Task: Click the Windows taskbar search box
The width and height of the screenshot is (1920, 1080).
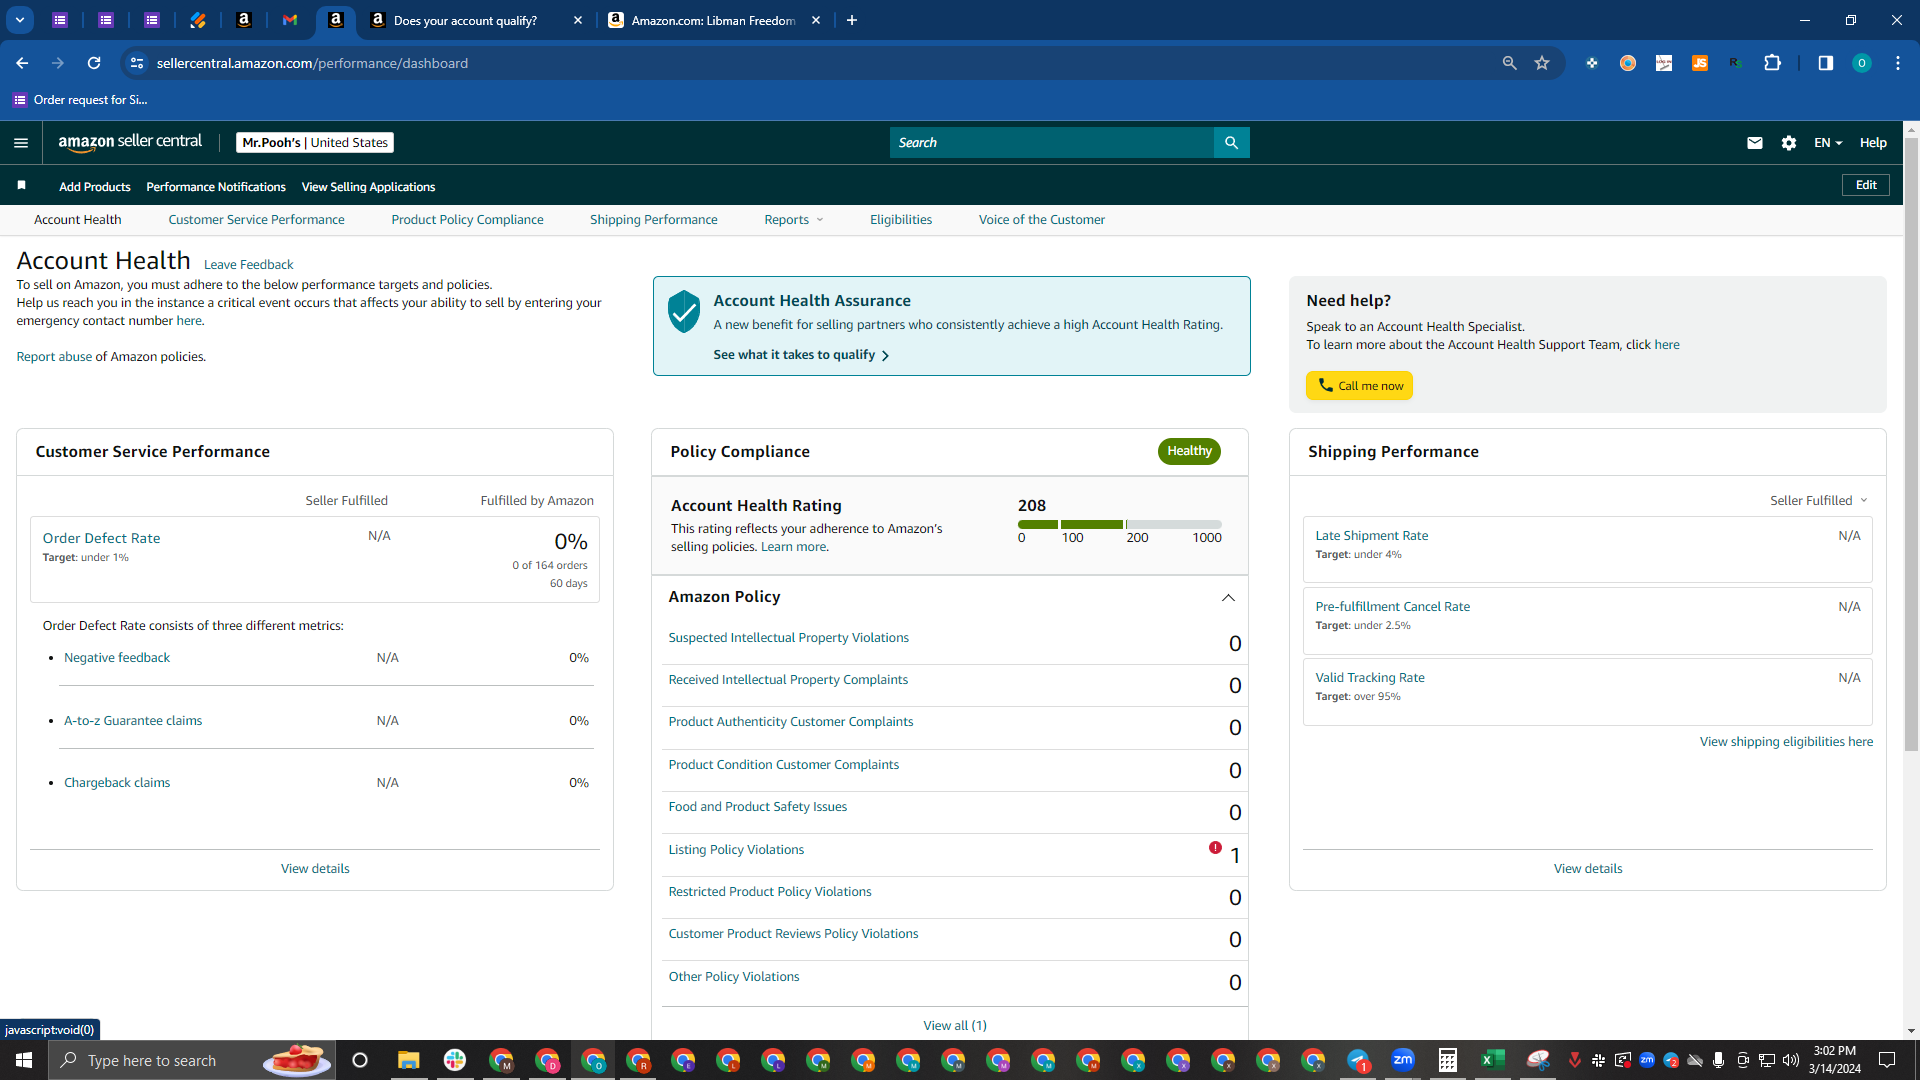Action: pos(192,1060)
